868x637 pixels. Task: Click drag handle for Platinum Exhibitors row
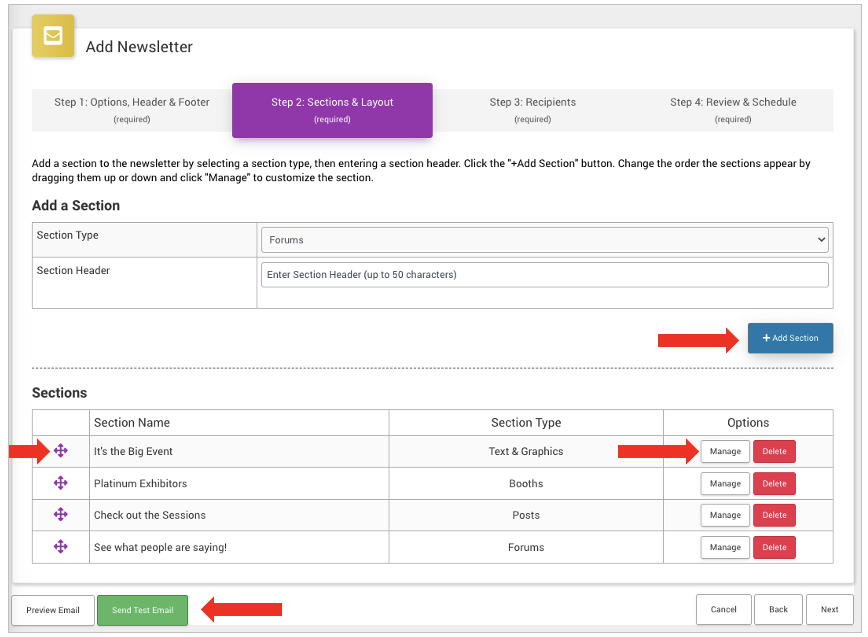pyautogui.click(x=61, y=483)
